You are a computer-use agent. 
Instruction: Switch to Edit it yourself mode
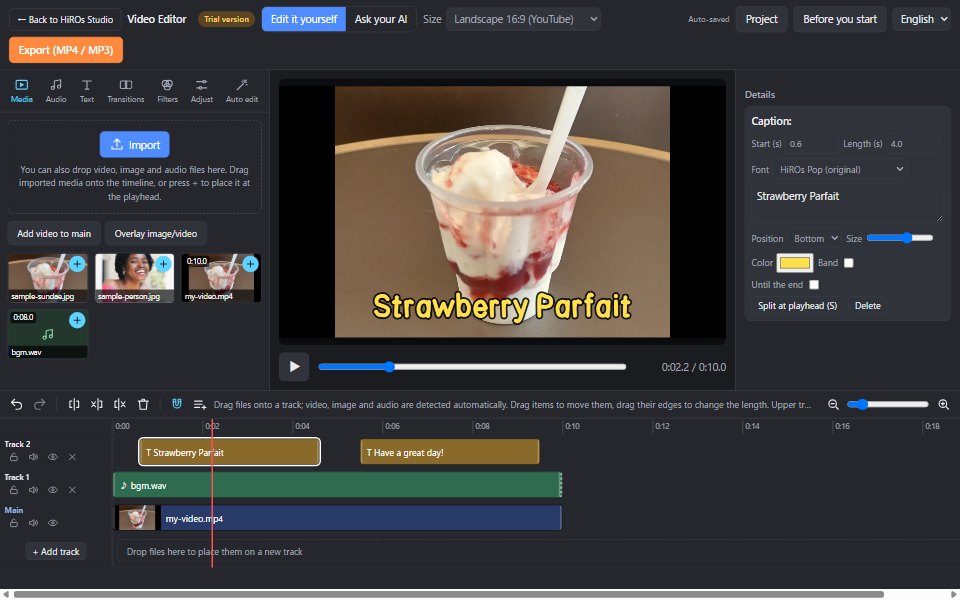coord(304,19)
